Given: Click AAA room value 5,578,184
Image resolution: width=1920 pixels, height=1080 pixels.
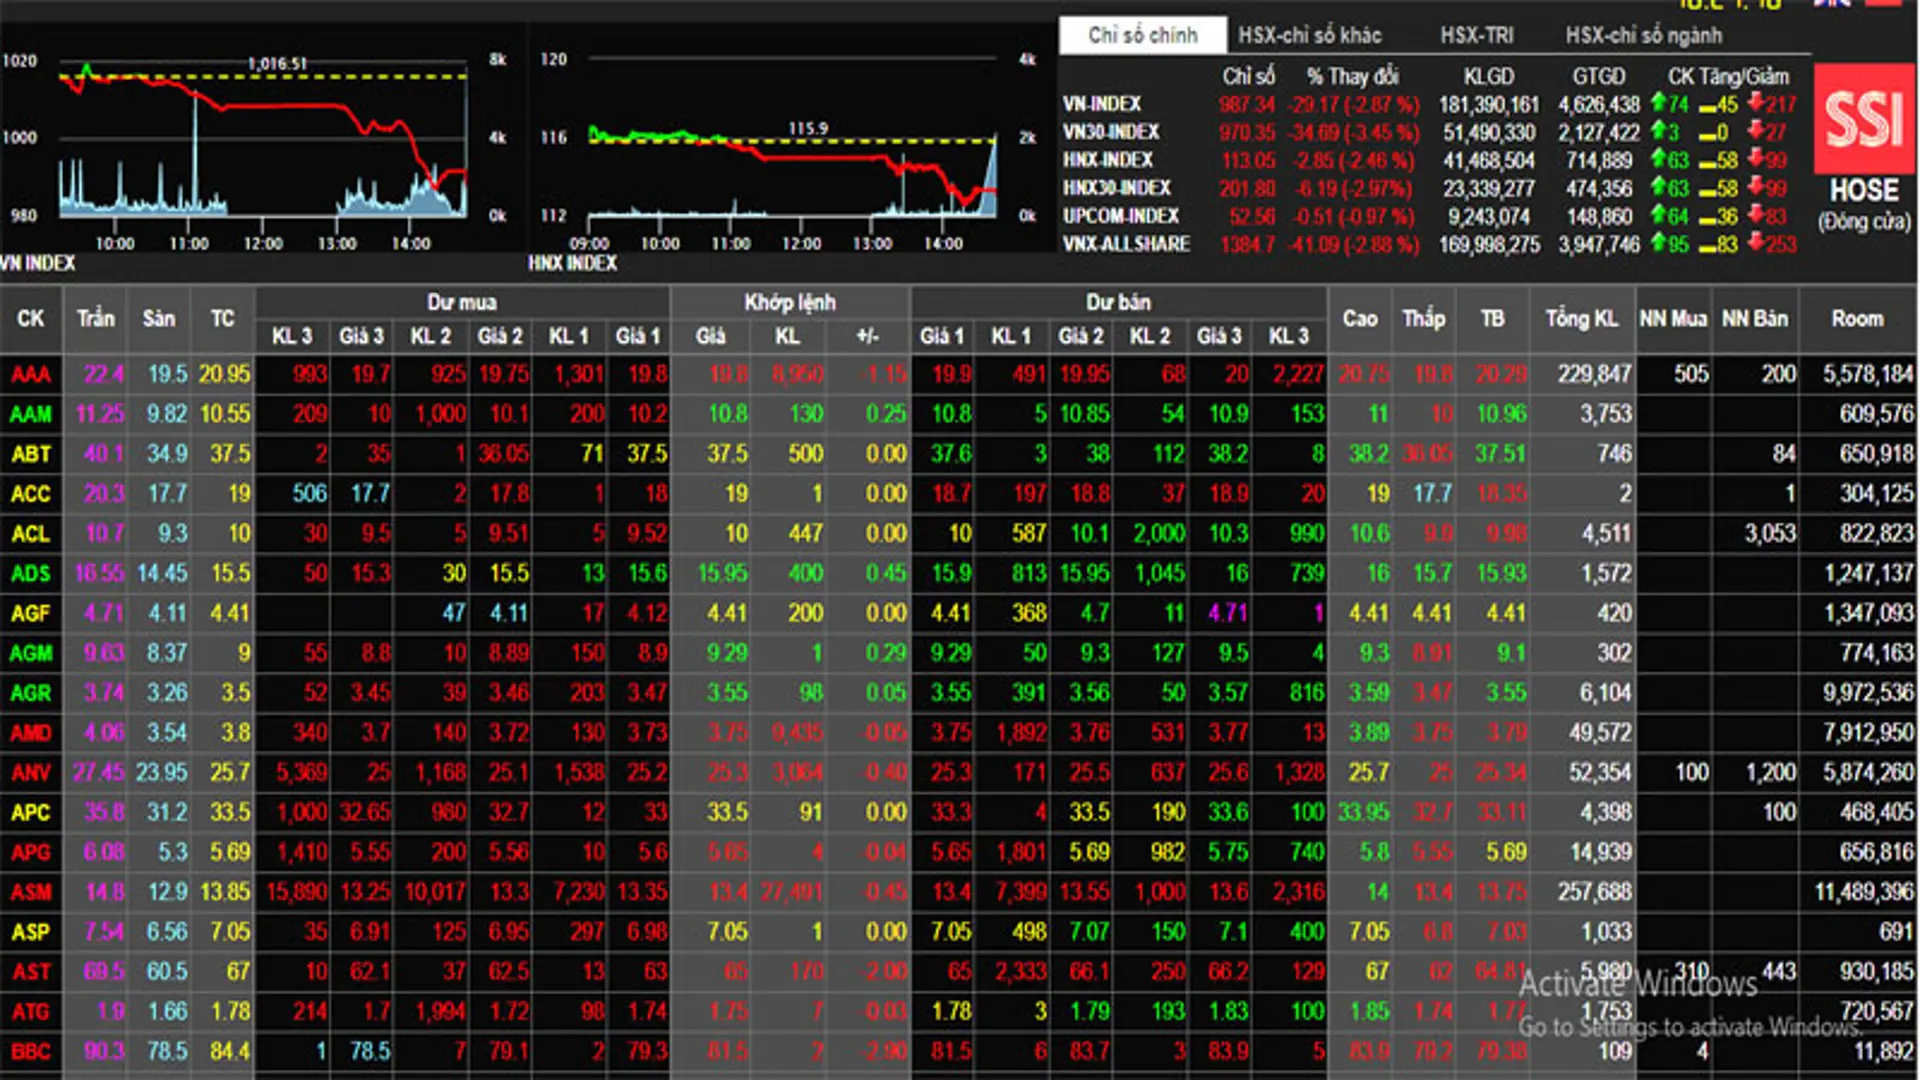Looking at the screenshot, I should (1868, 375).
